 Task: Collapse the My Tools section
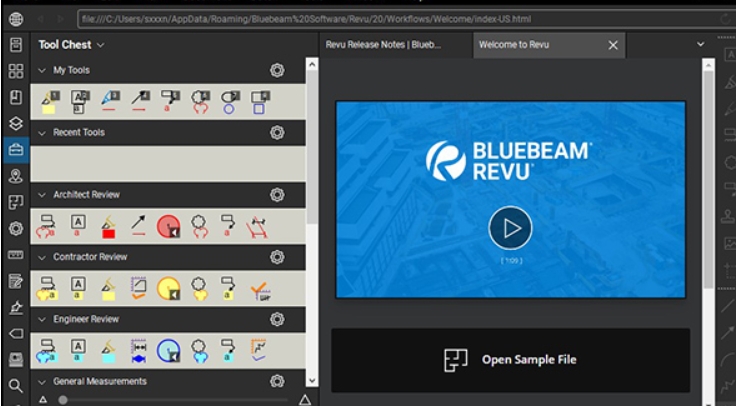point(42,71)
